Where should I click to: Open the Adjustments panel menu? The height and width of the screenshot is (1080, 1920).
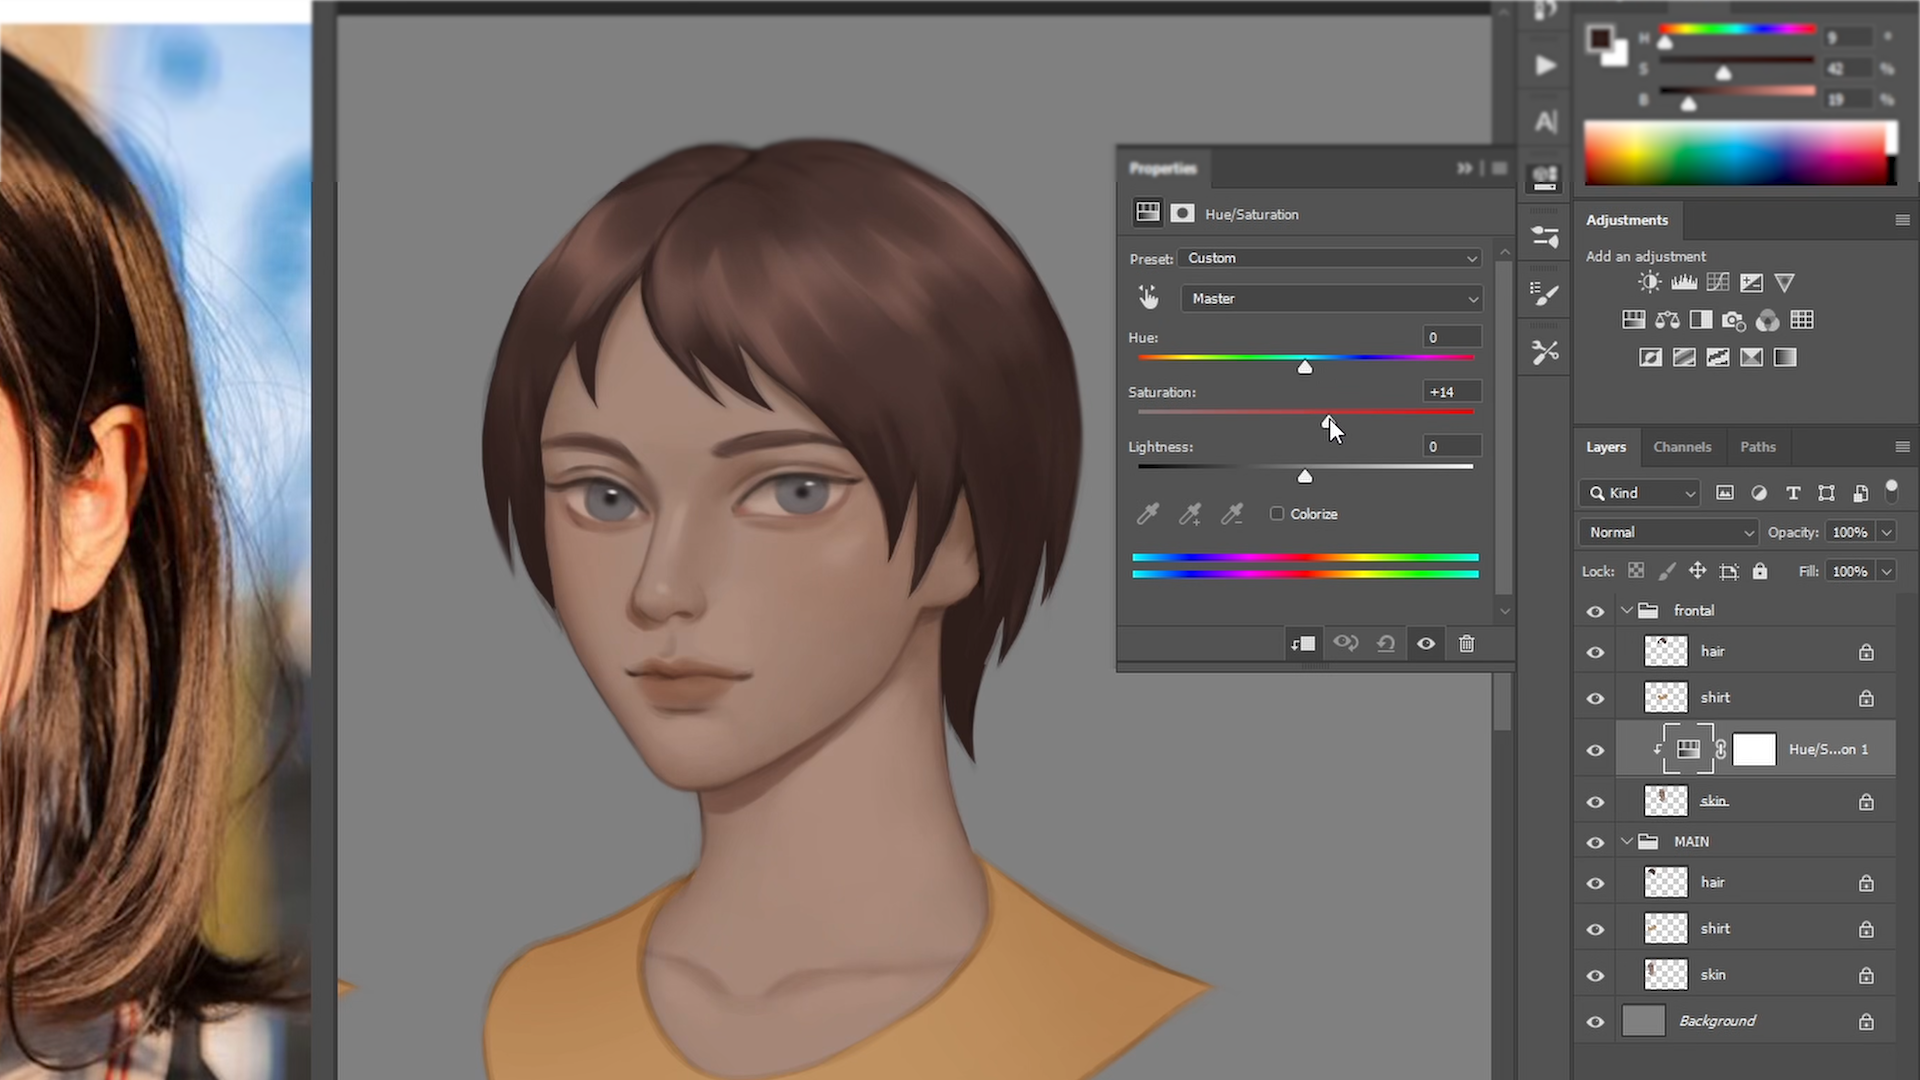1902,220
